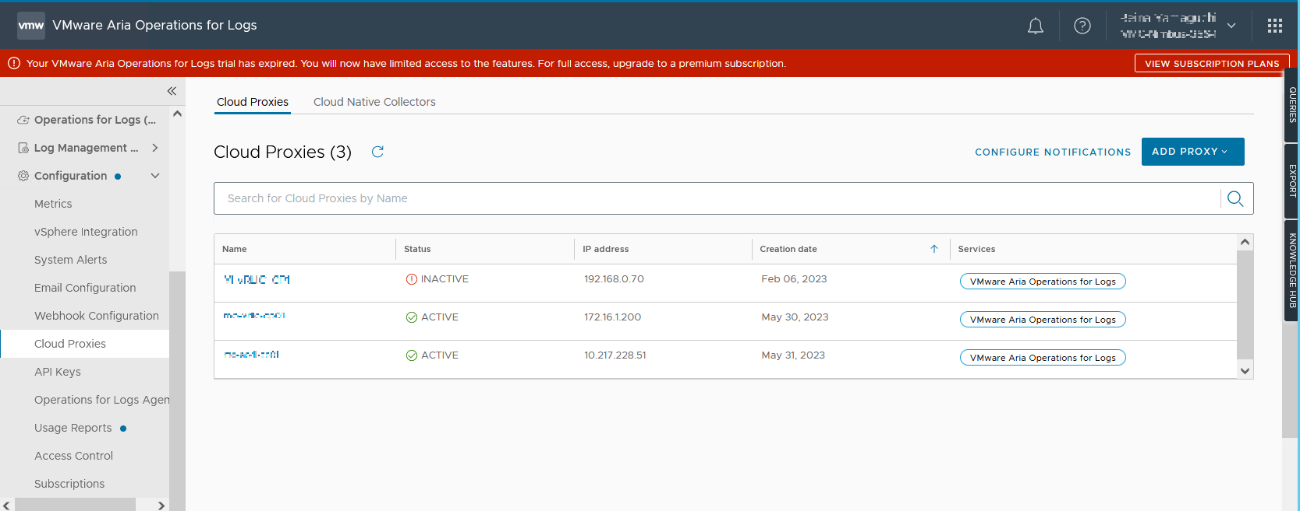Image resolution: width=1300 pixels, height=511 pixels.
Task: Click the service tag in the May 31 row
Action: point(1042,357)
